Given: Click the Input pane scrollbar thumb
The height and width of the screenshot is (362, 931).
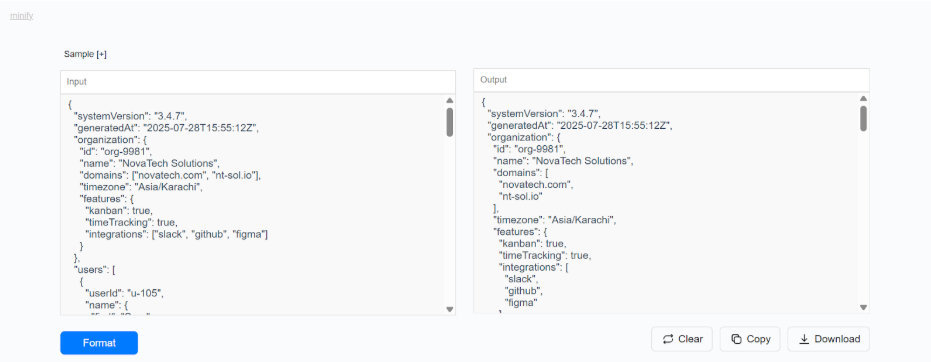Looking at the screenshot, I should 449,122.
